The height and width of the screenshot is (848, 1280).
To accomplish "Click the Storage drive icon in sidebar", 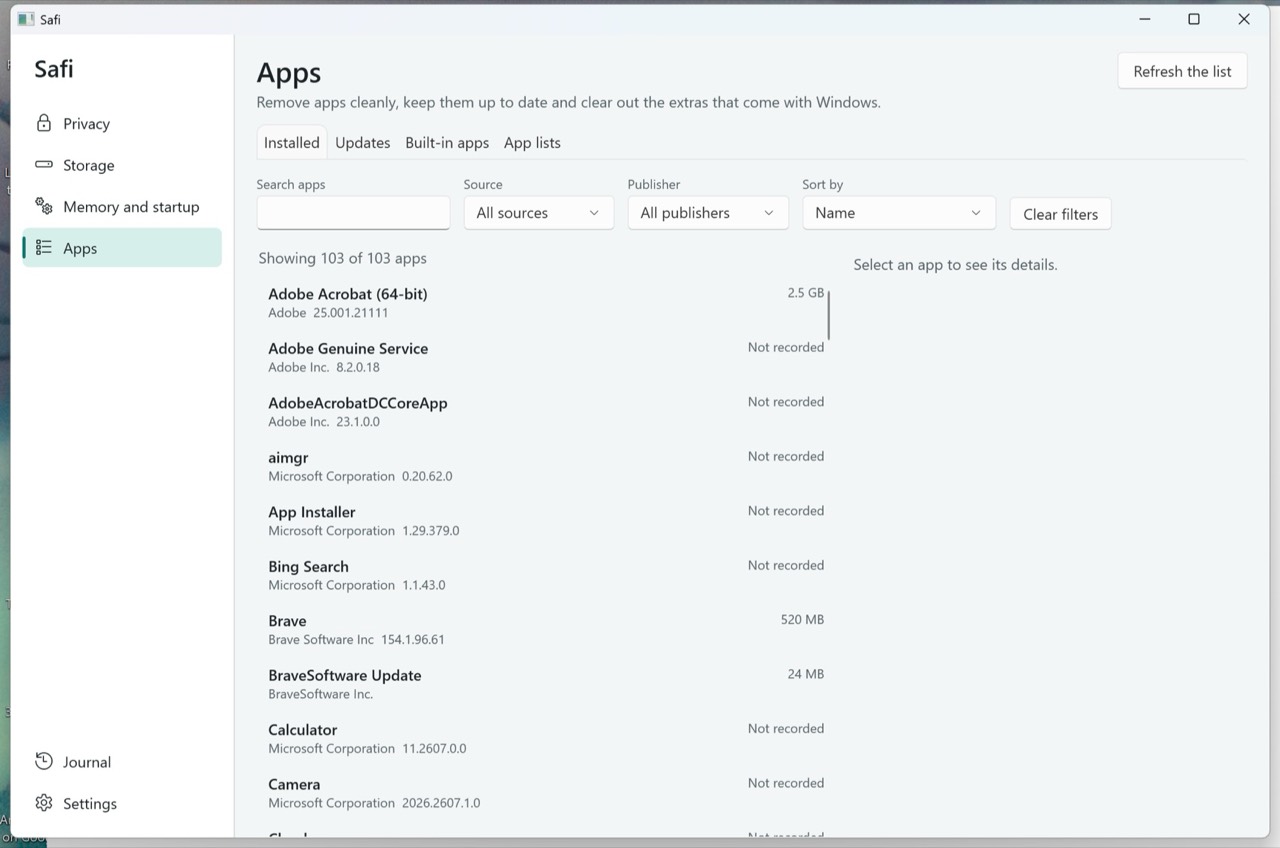I will pyautogui.click(x=44, y=165).
